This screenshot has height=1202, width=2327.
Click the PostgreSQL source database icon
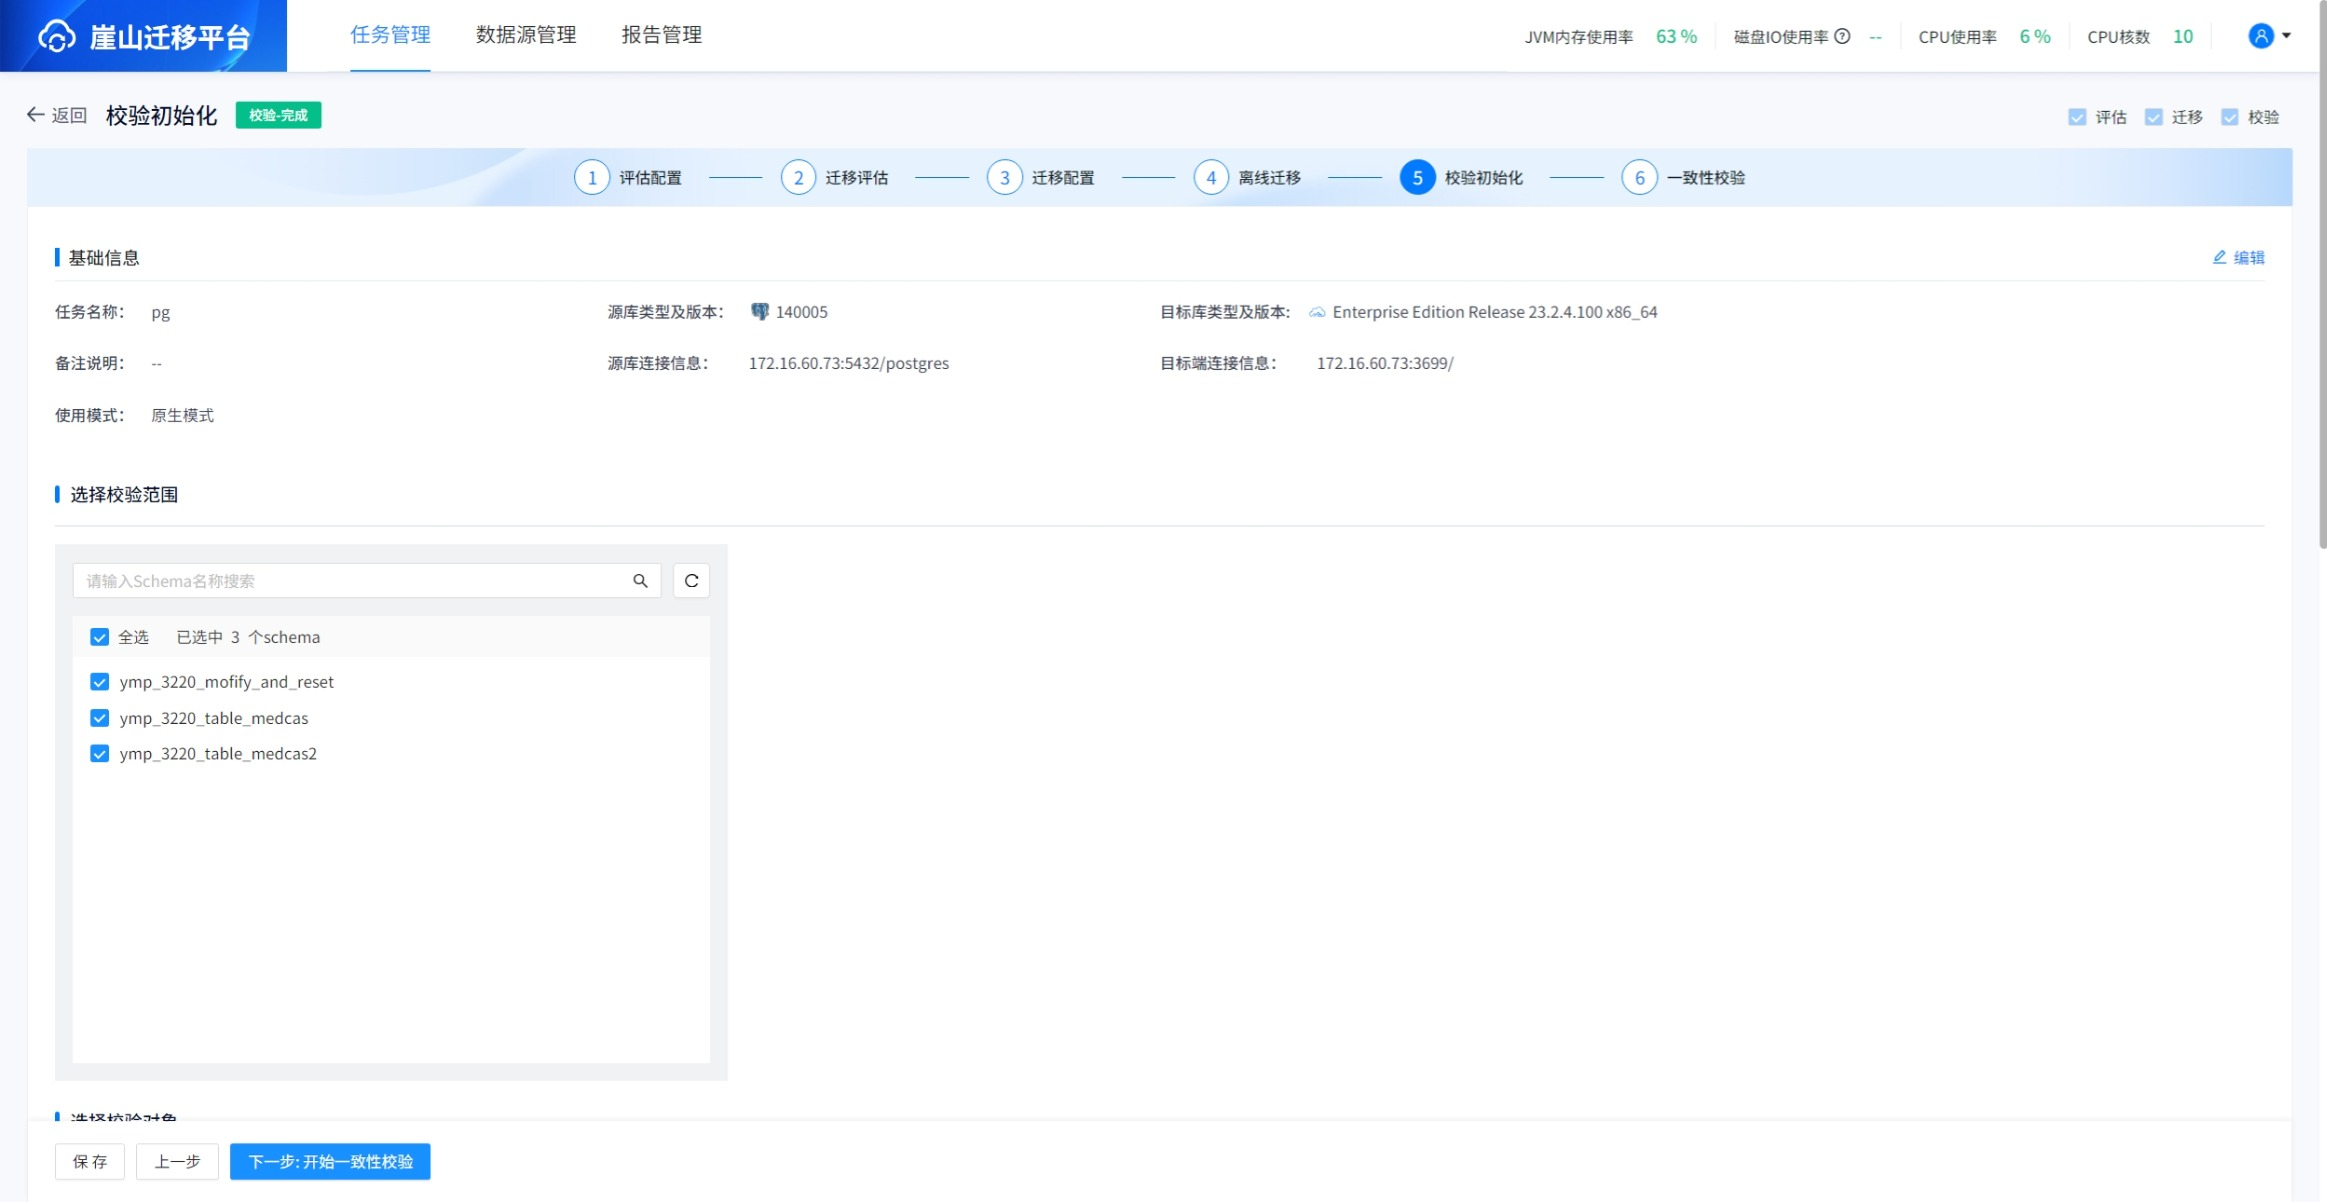[760, 312]
